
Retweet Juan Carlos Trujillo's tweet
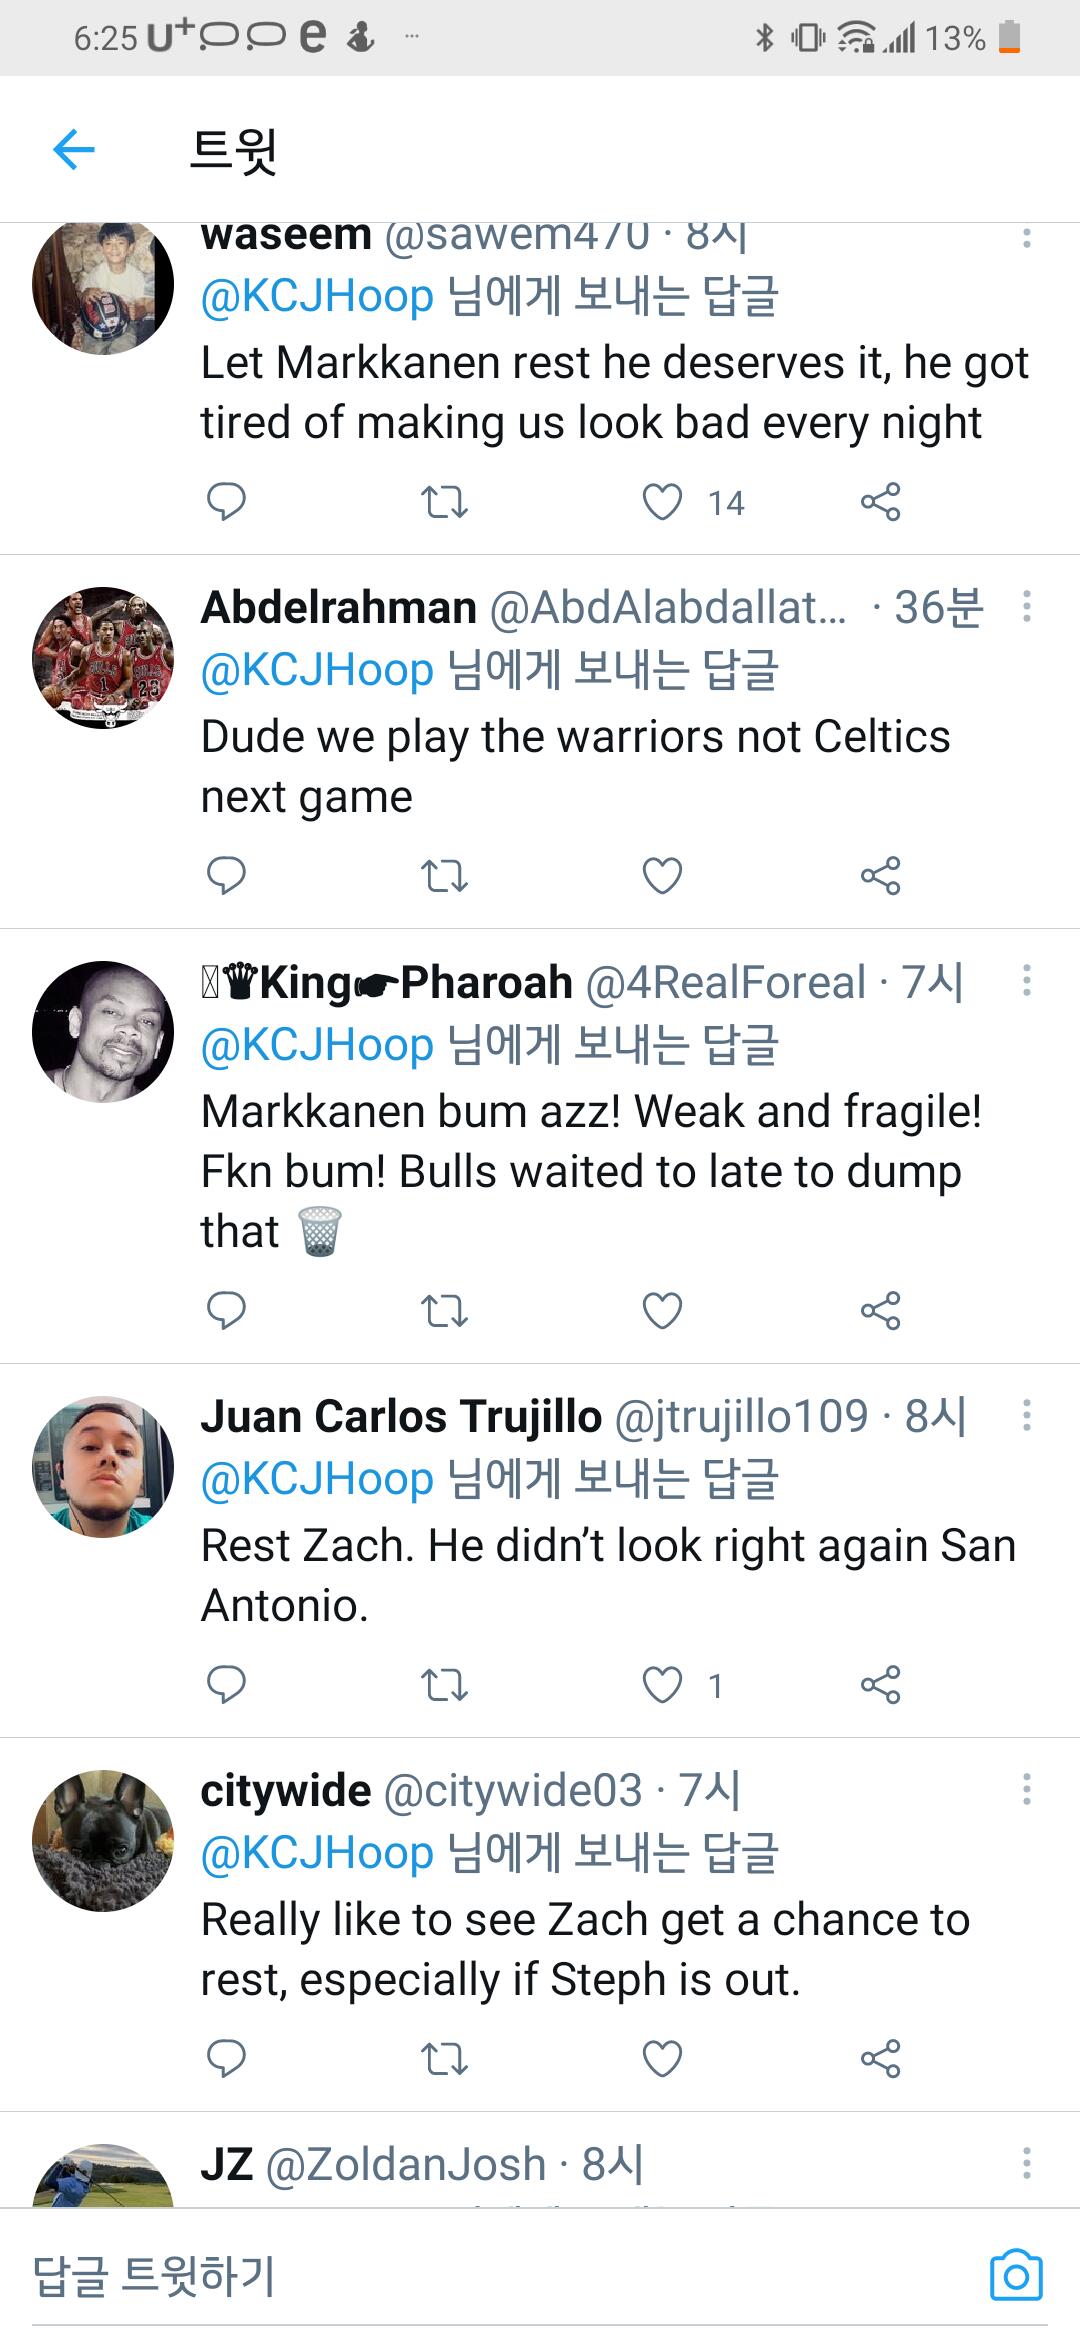444,1686
